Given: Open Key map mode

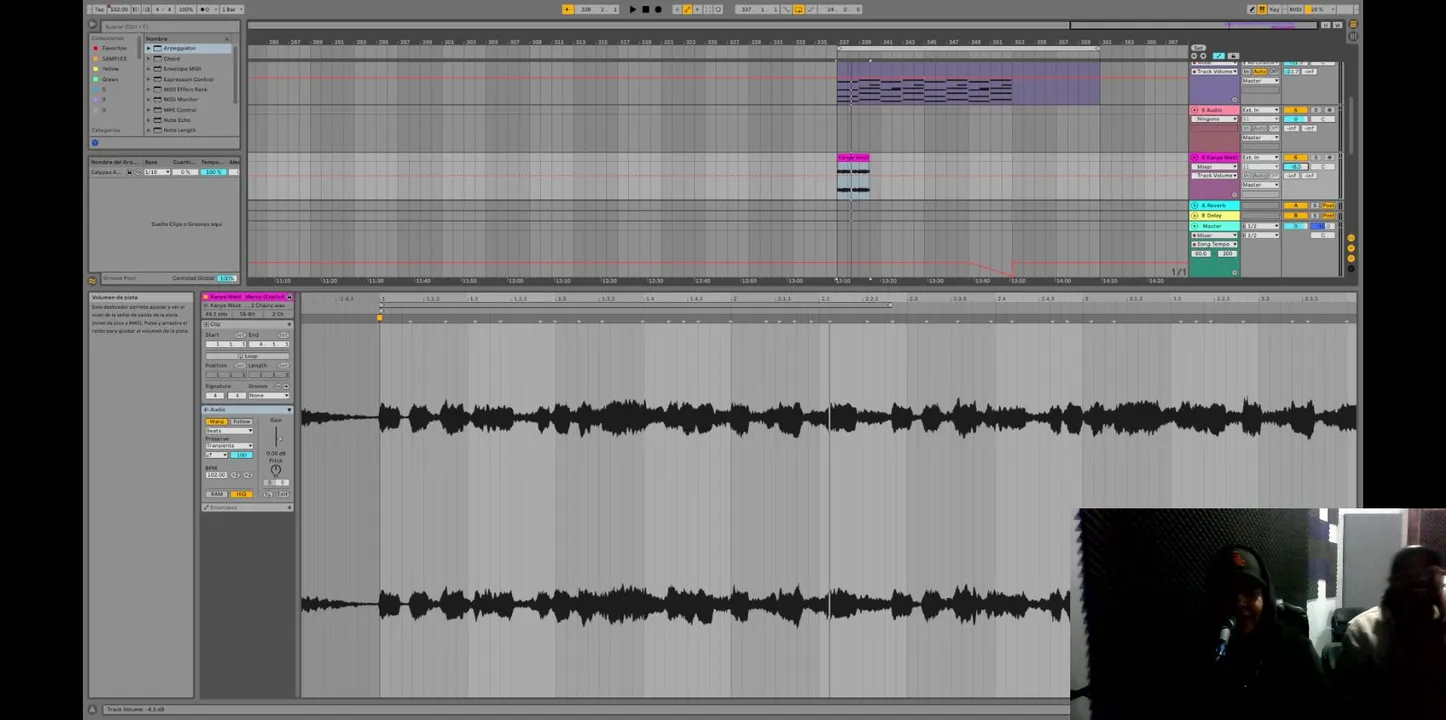Looking at the screenshot, I should point(1274,9).
